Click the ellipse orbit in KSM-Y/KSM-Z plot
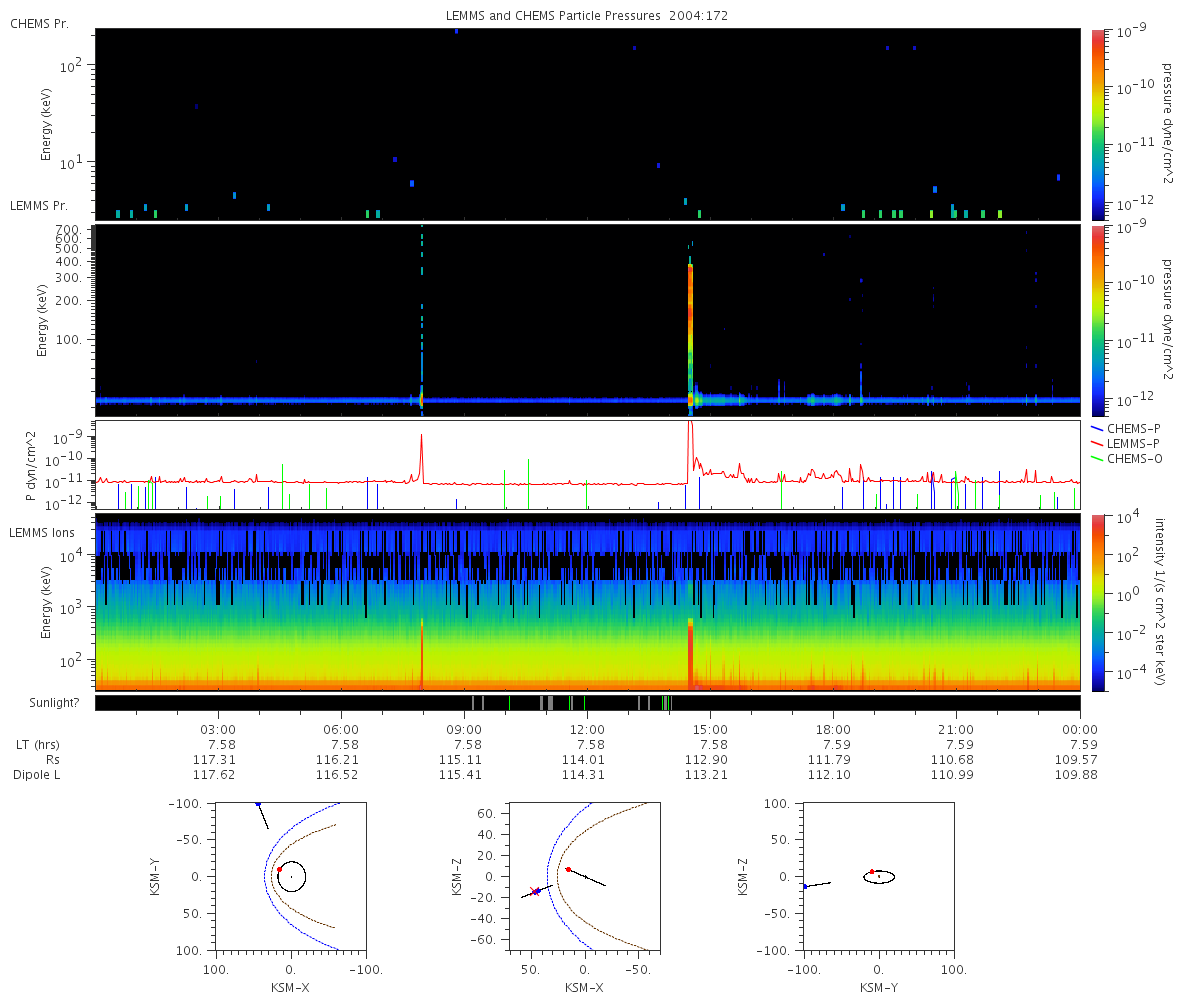Screen dimensions: 1200x1000 [x=879, y=877]
